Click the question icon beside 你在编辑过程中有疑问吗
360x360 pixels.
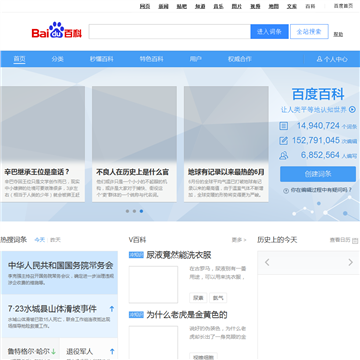click(286, 191)
